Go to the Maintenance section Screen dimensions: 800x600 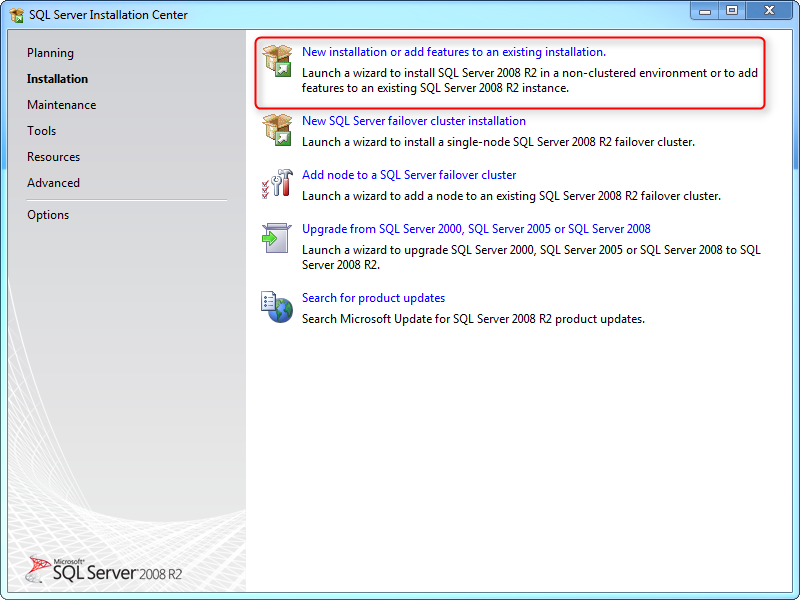click(x=62, y=105)
